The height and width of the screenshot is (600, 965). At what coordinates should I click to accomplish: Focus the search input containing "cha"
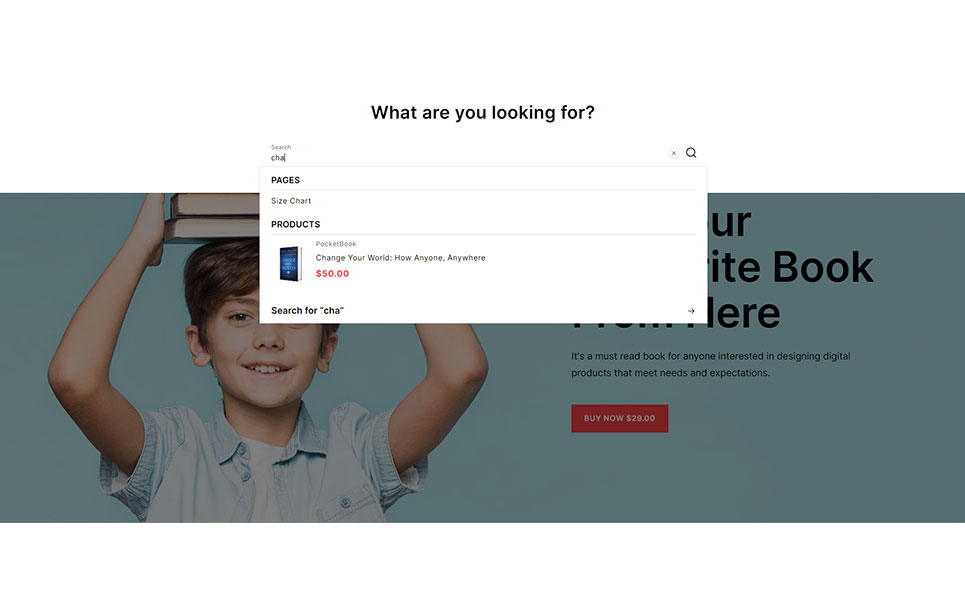(468, 158)
